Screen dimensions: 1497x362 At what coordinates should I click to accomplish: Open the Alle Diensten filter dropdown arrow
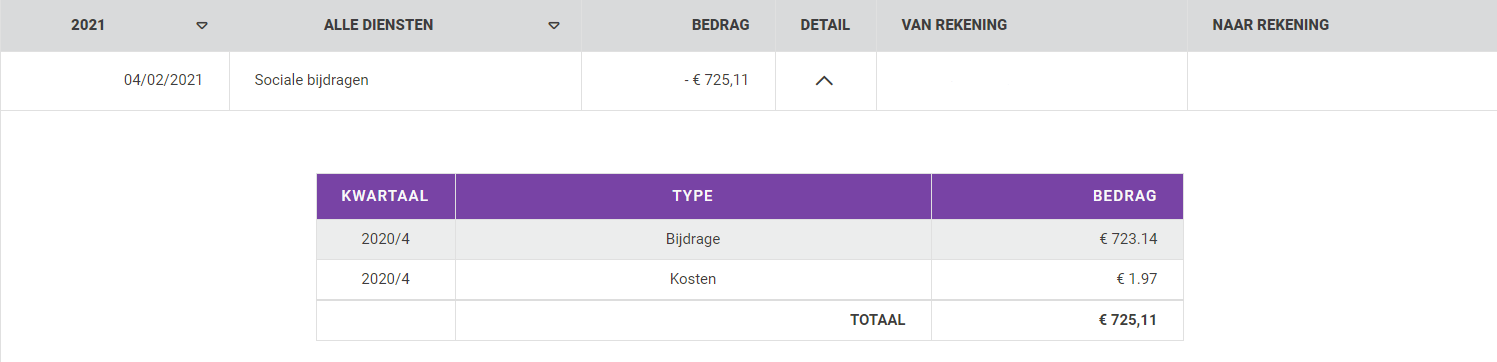pyautogui.click(x=554, y=25)
